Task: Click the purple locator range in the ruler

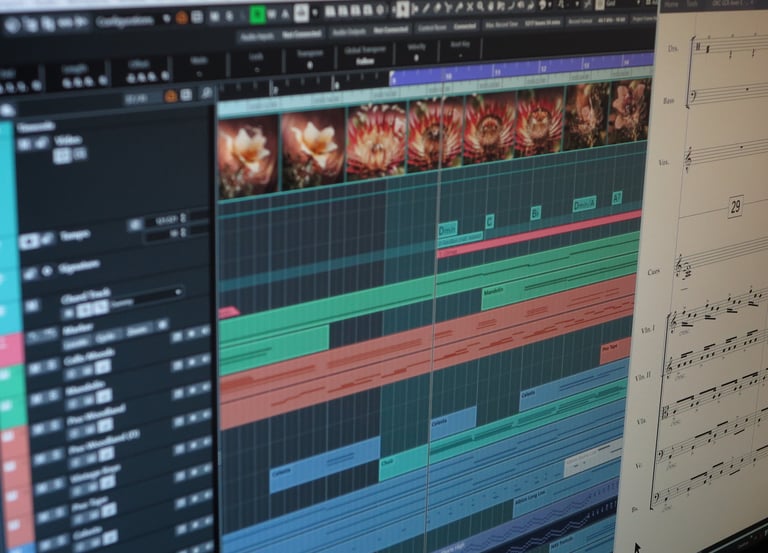Action: [x=522, y=68]
